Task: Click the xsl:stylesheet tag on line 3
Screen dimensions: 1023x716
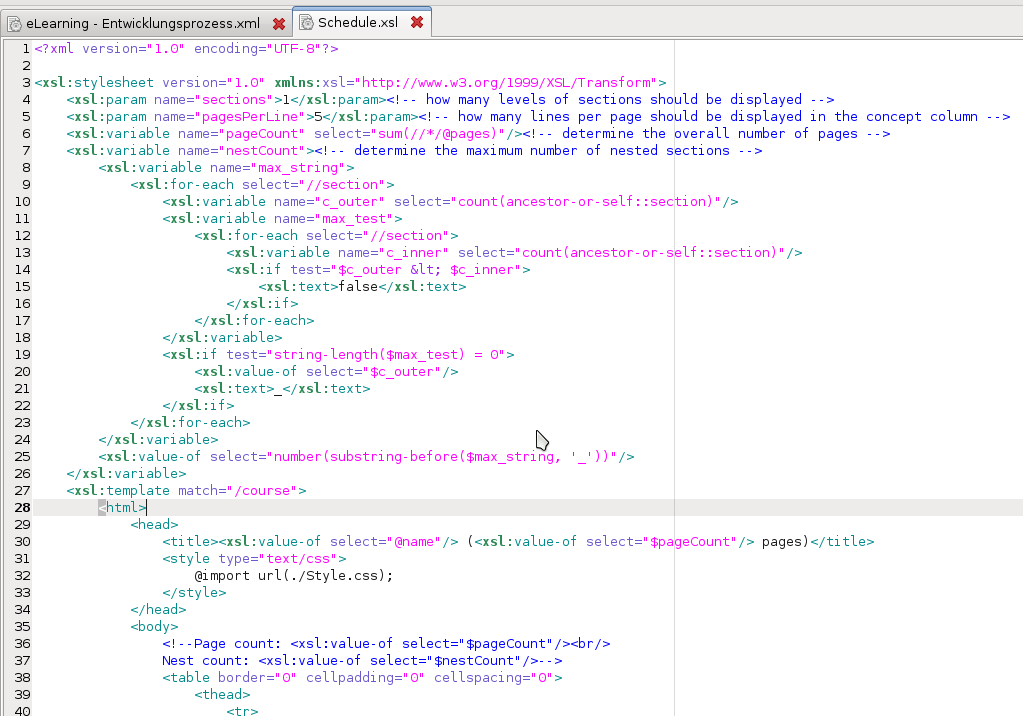Action: pos(94,83)
